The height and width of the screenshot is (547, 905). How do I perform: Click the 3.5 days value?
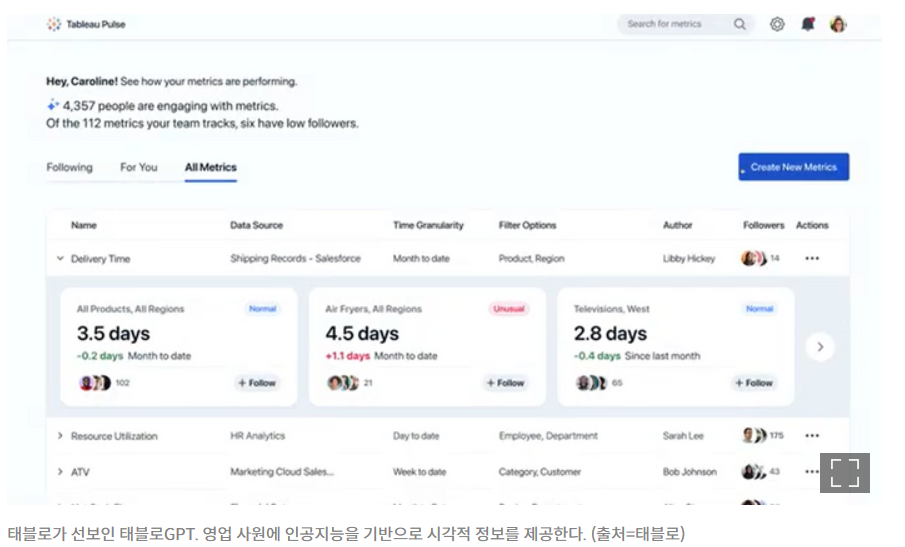click(113, 334)
